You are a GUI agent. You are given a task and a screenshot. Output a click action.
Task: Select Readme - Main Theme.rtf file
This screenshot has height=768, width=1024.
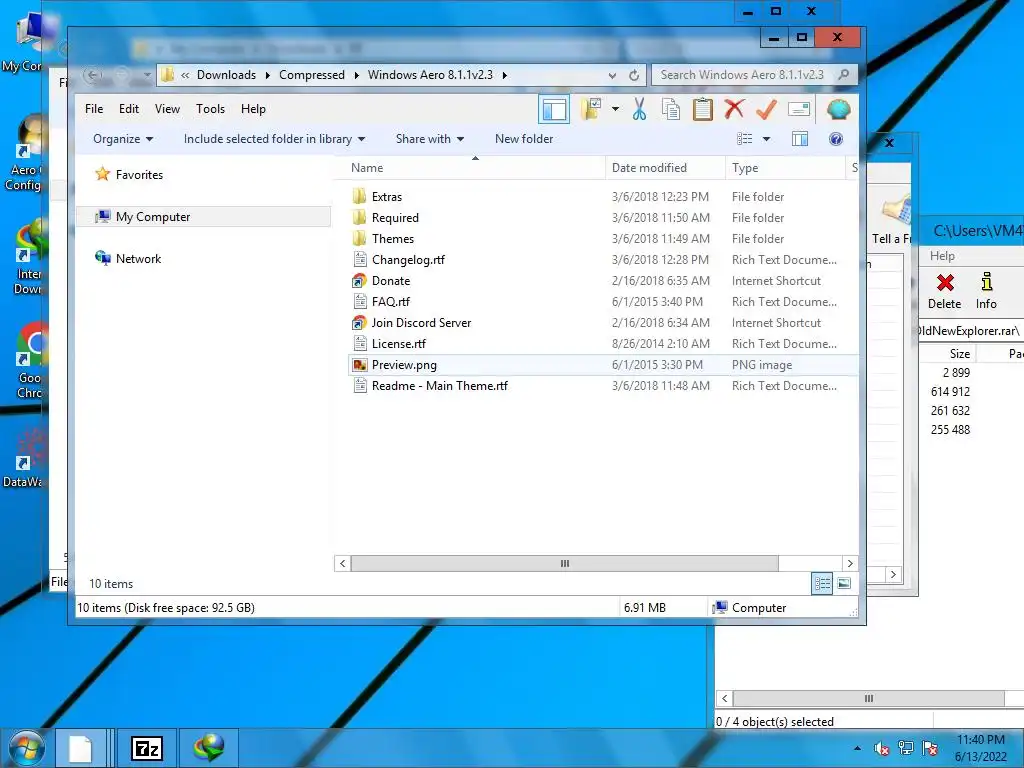tap(440, 386)
